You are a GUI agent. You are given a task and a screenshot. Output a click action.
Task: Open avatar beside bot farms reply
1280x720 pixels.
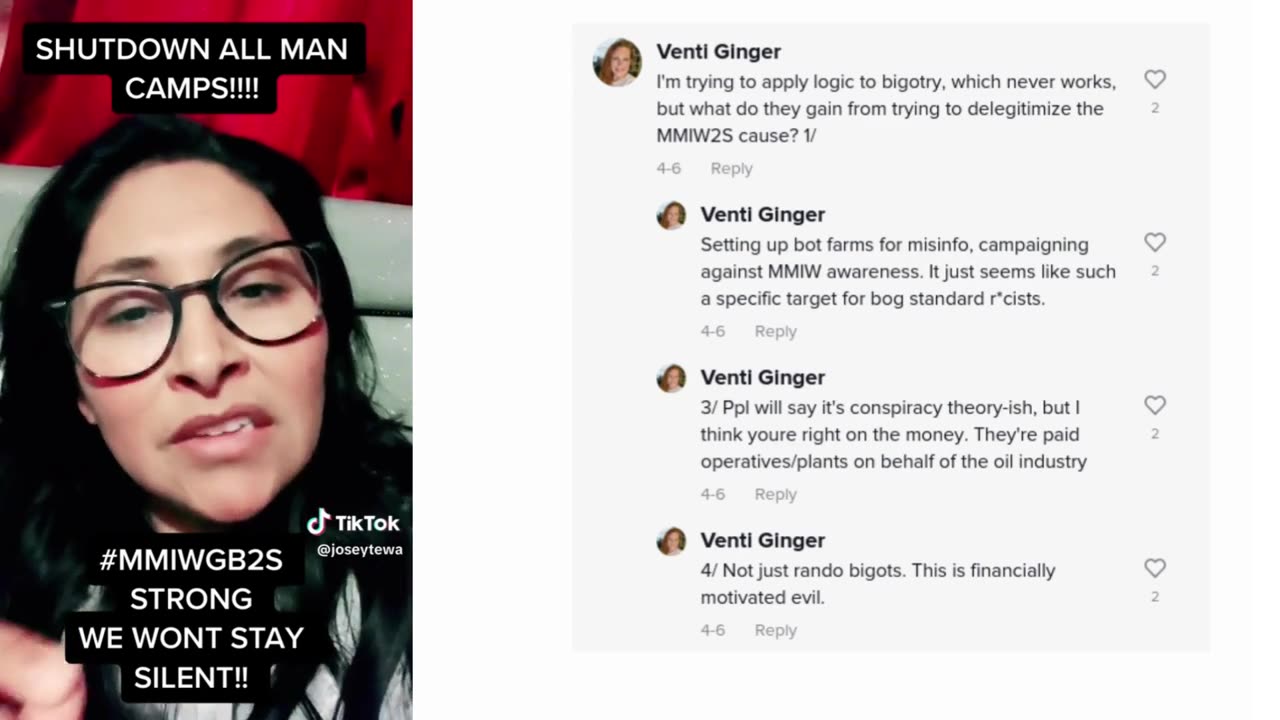671,215
